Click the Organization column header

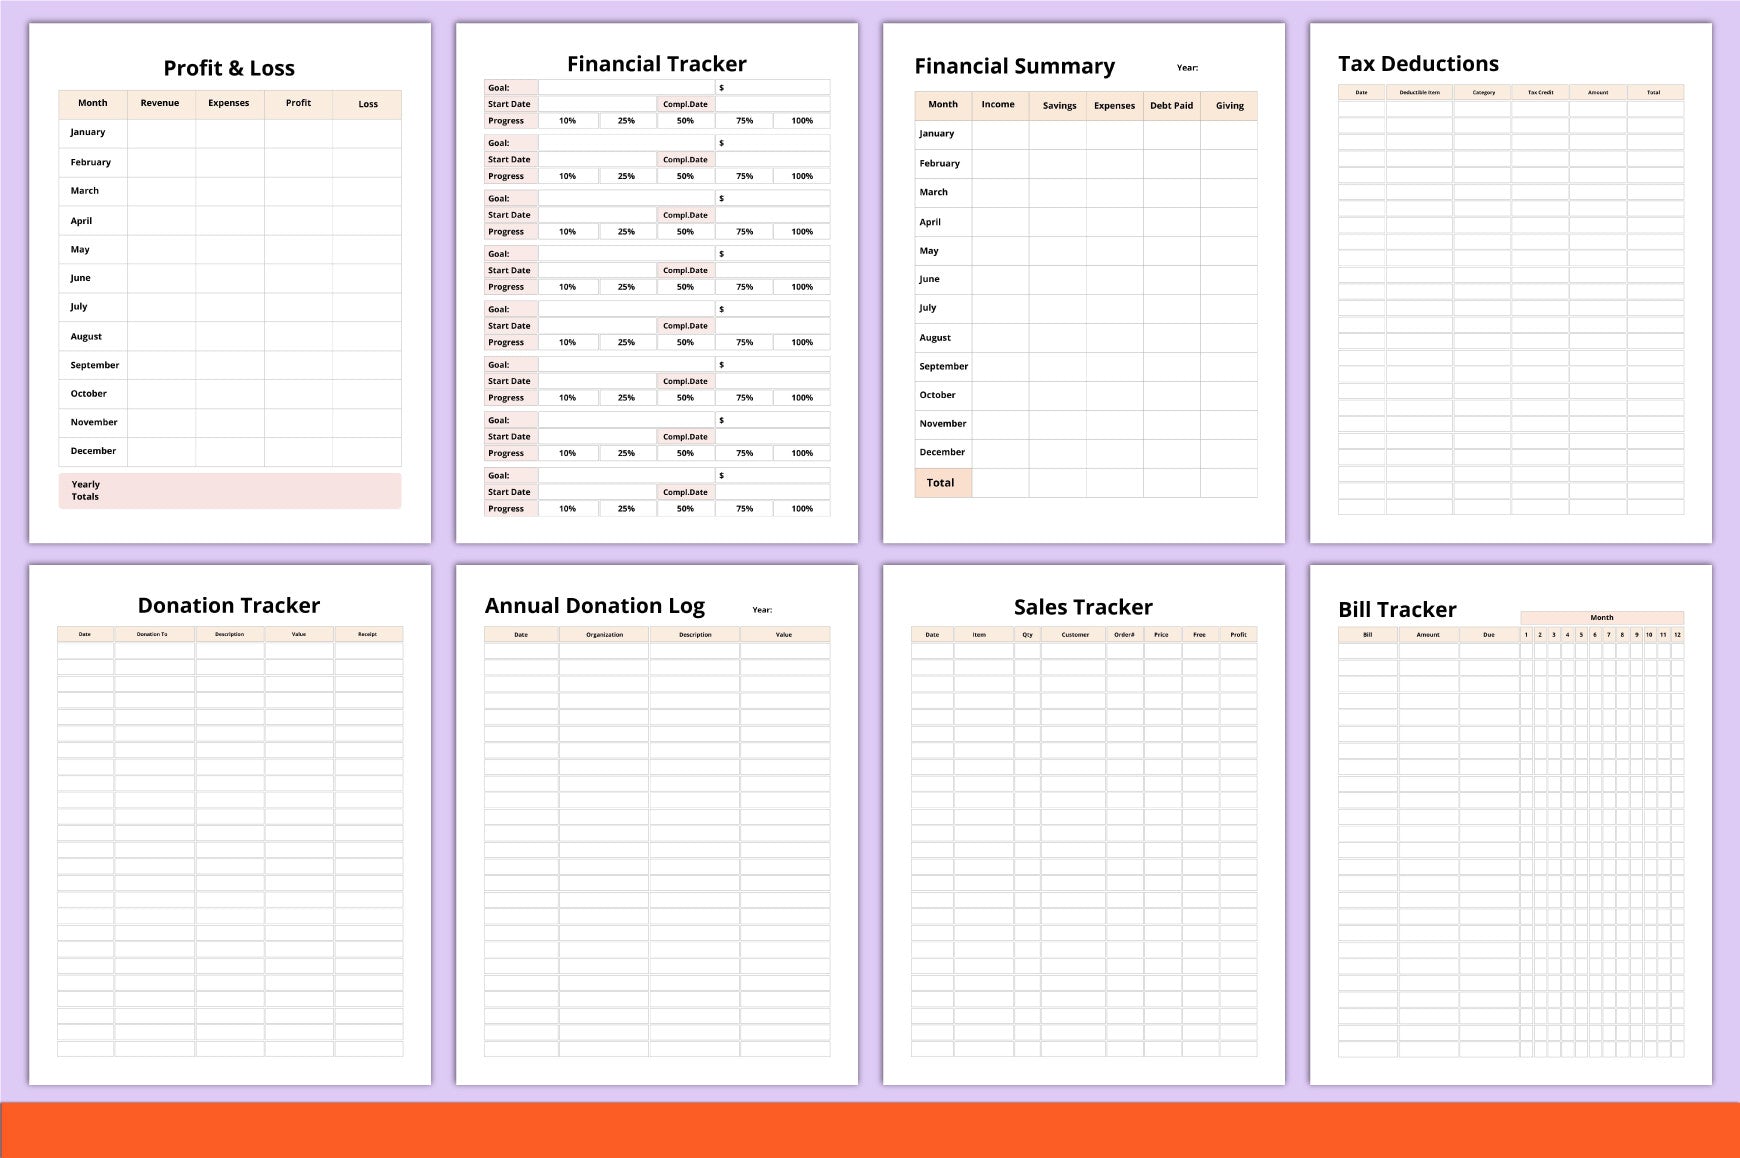tap(604, 634)
